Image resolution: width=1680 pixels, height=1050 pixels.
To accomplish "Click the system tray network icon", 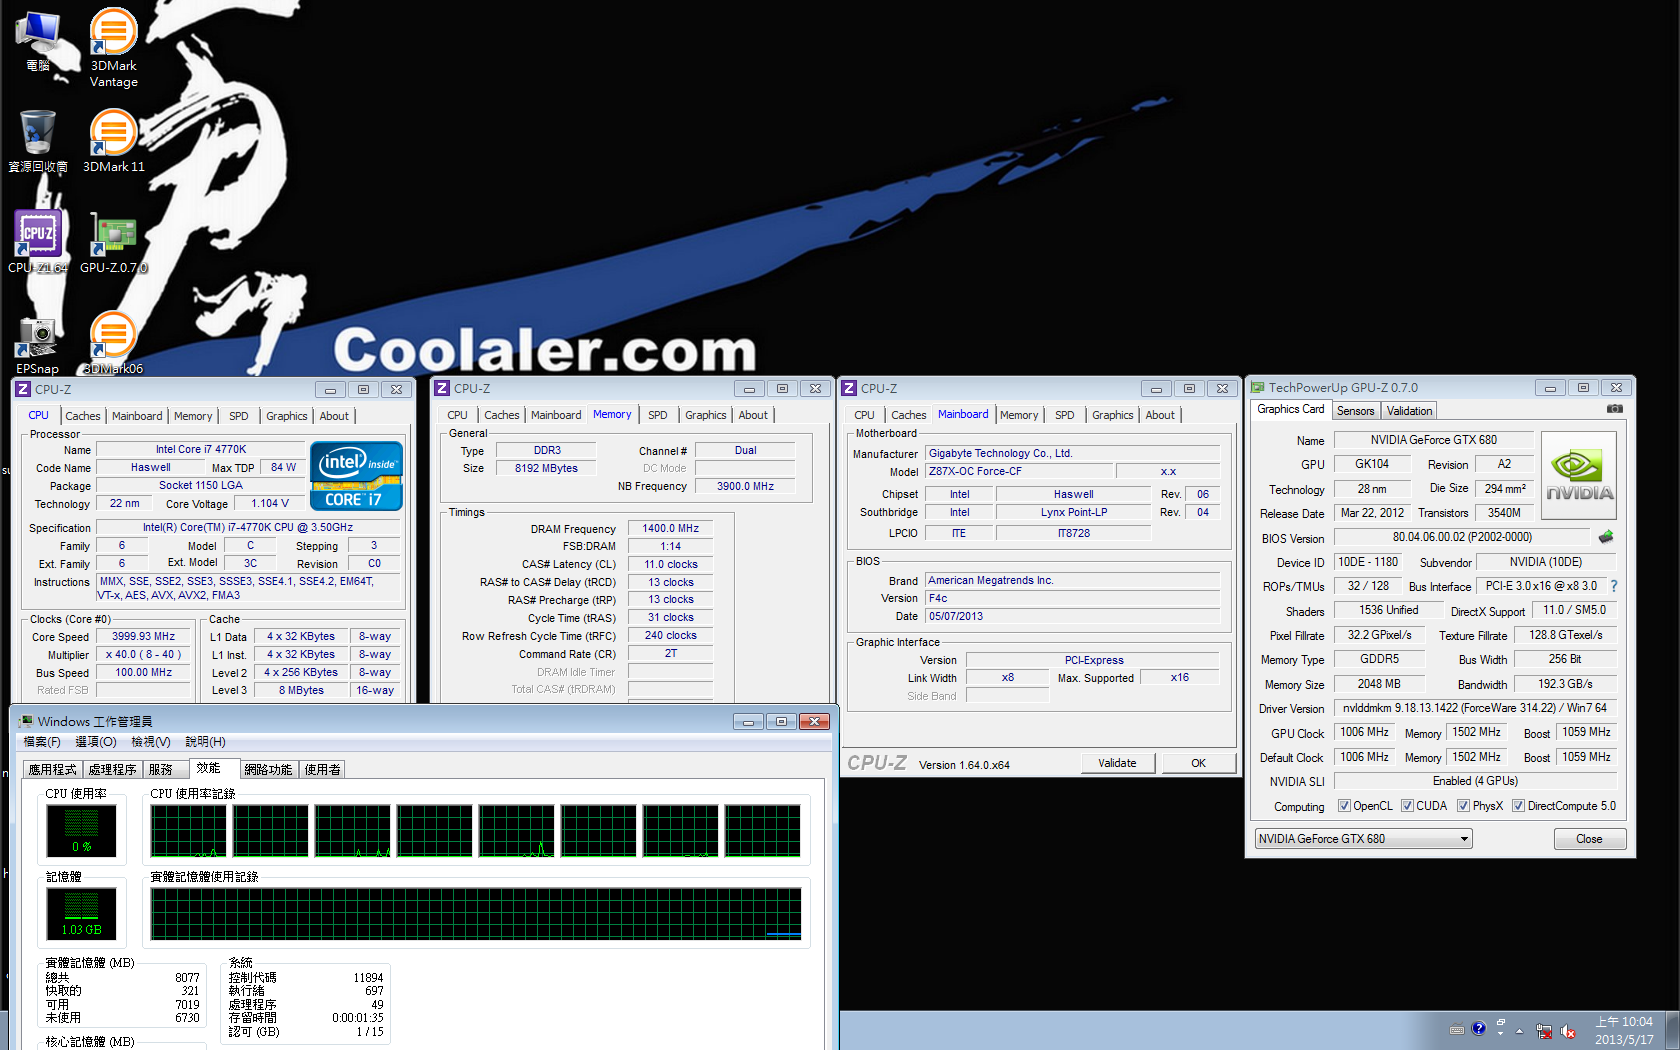I will (1544, 1031).
